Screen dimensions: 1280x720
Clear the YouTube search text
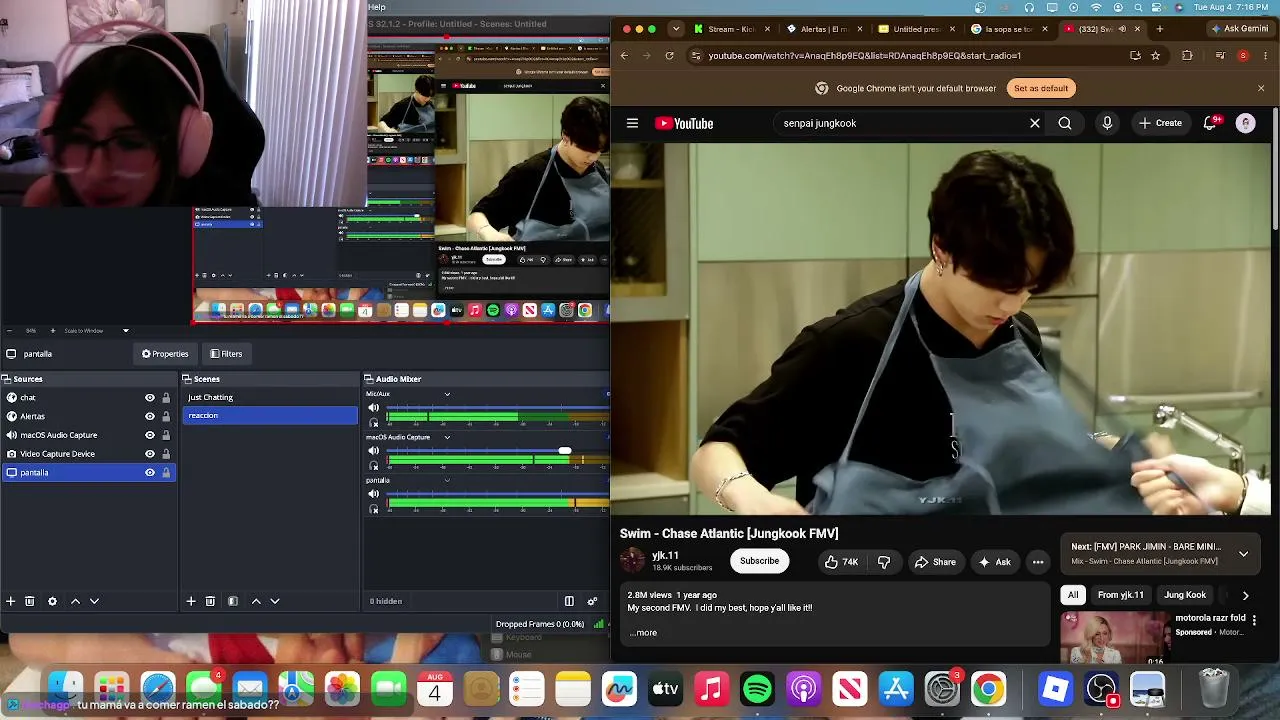1035,123
